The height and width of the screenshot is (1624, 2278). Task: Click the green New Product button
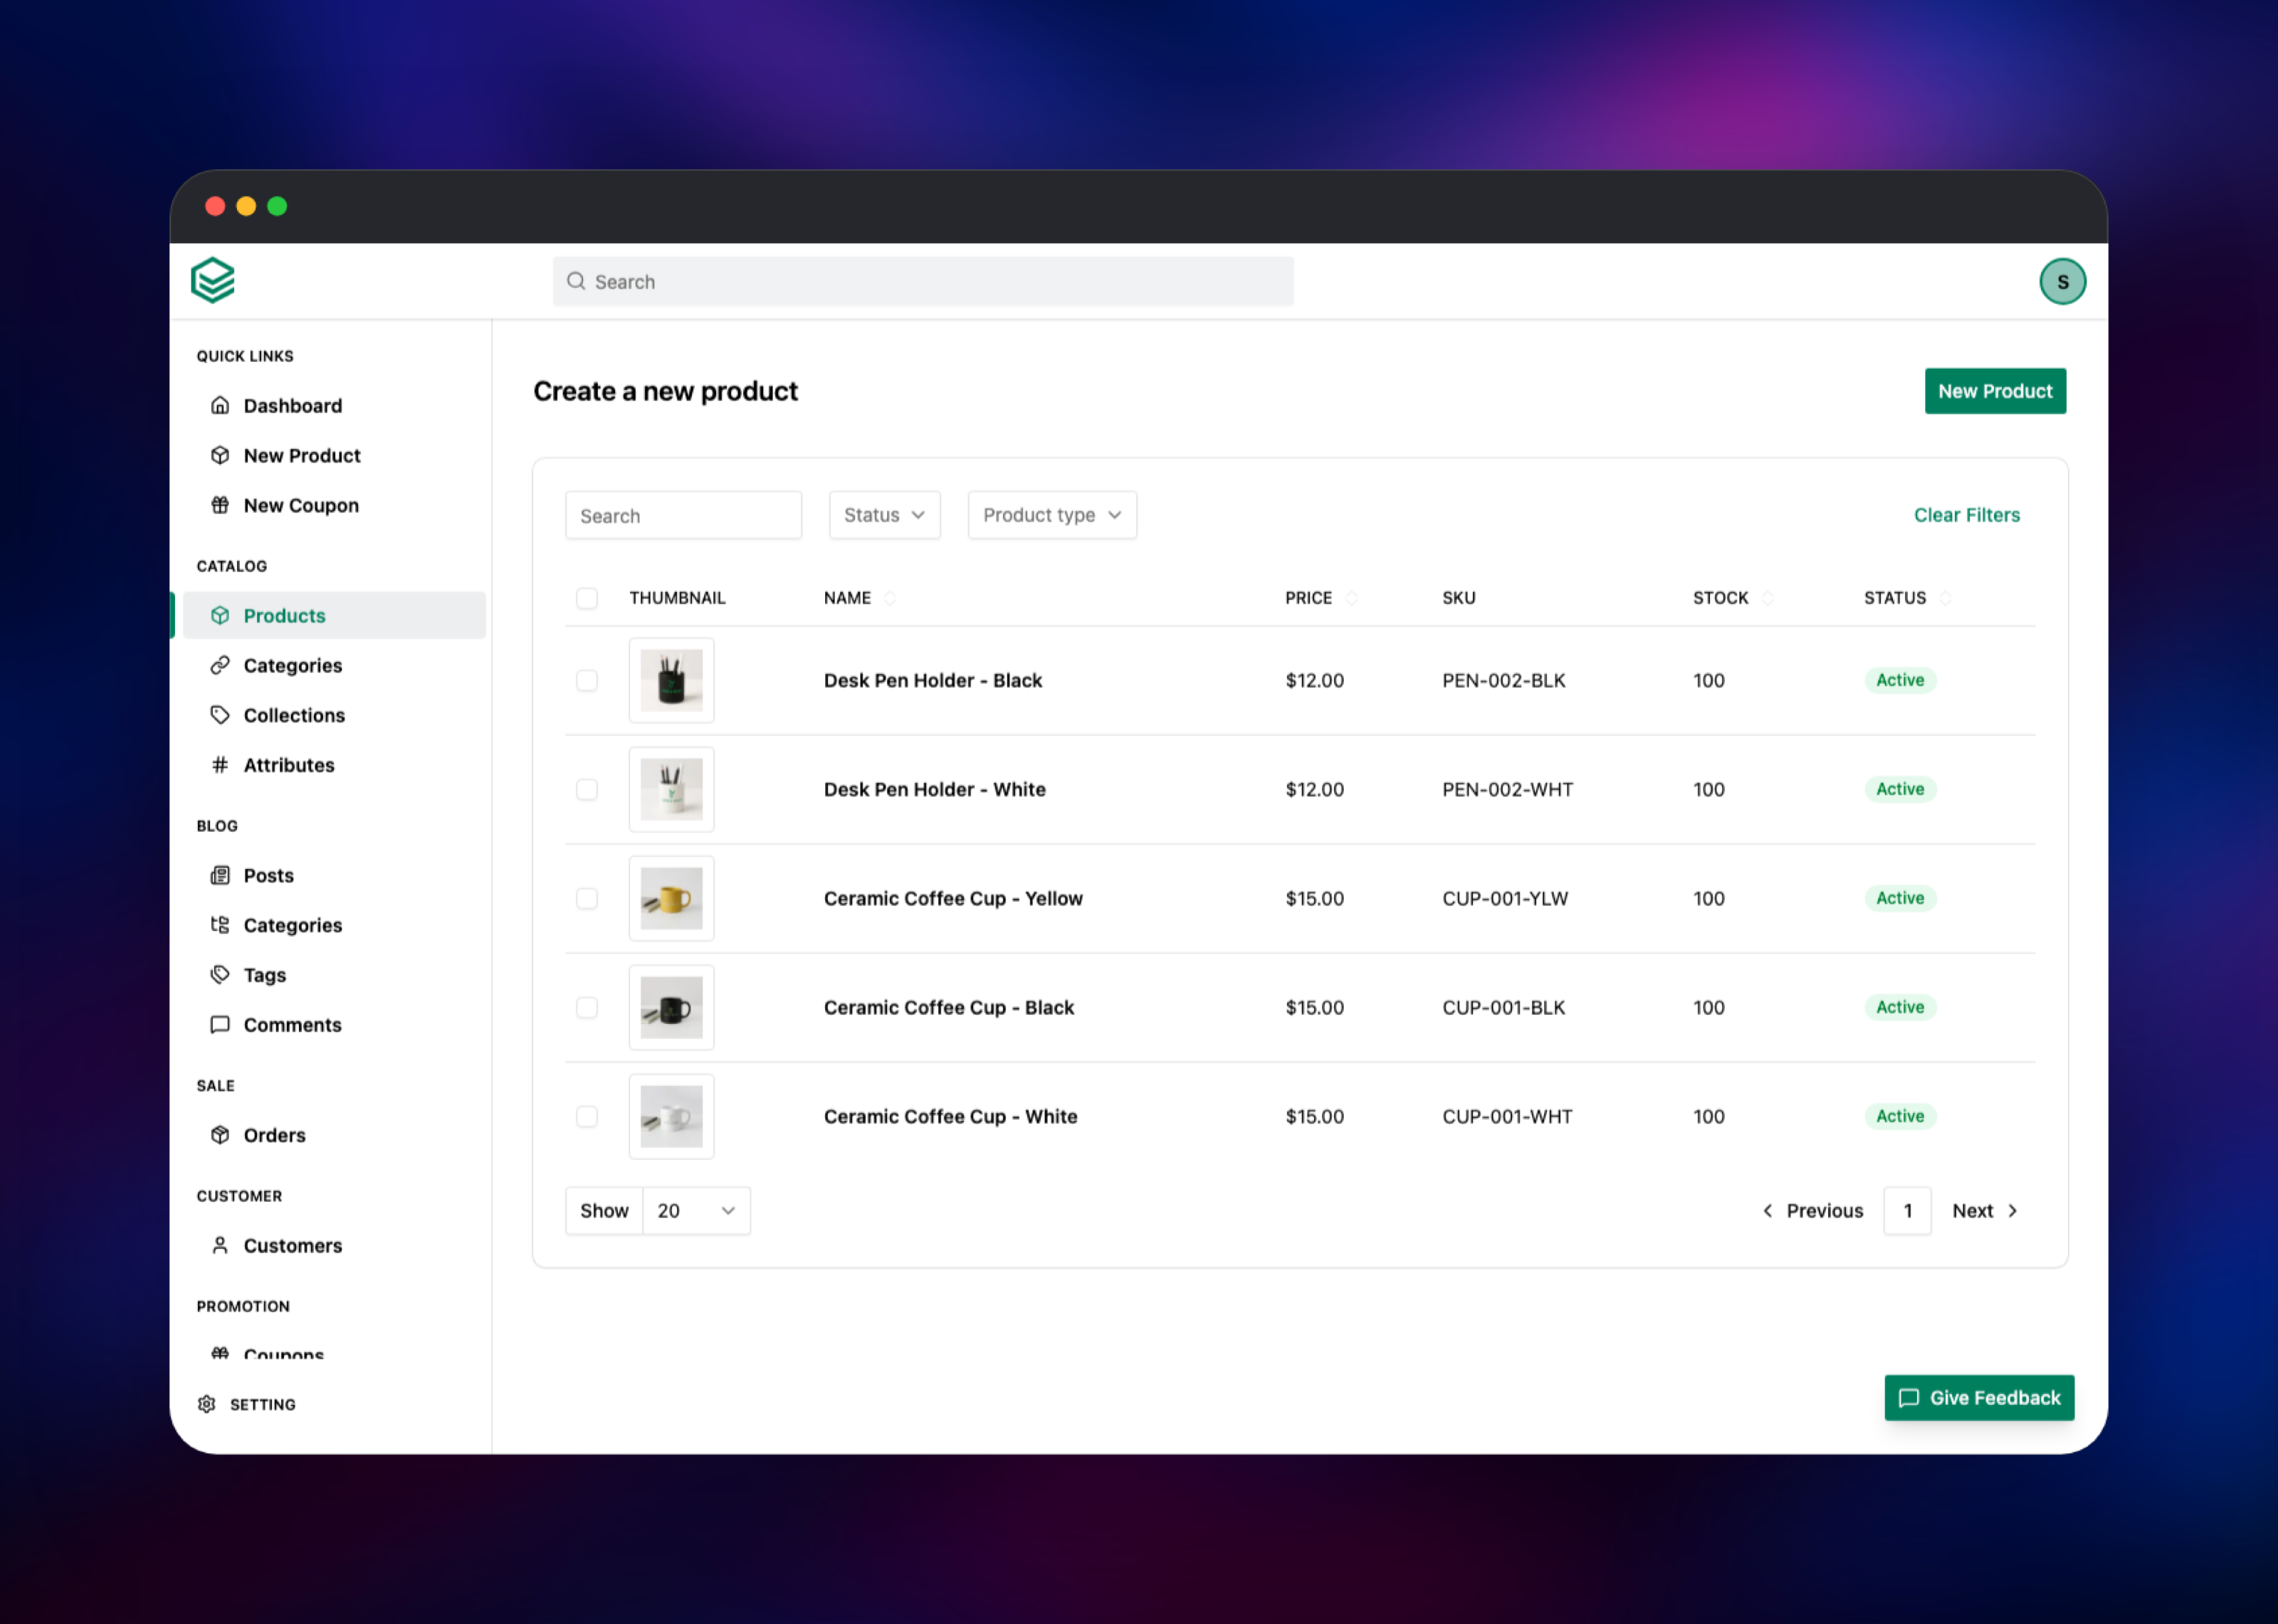tap(1995, 391)
